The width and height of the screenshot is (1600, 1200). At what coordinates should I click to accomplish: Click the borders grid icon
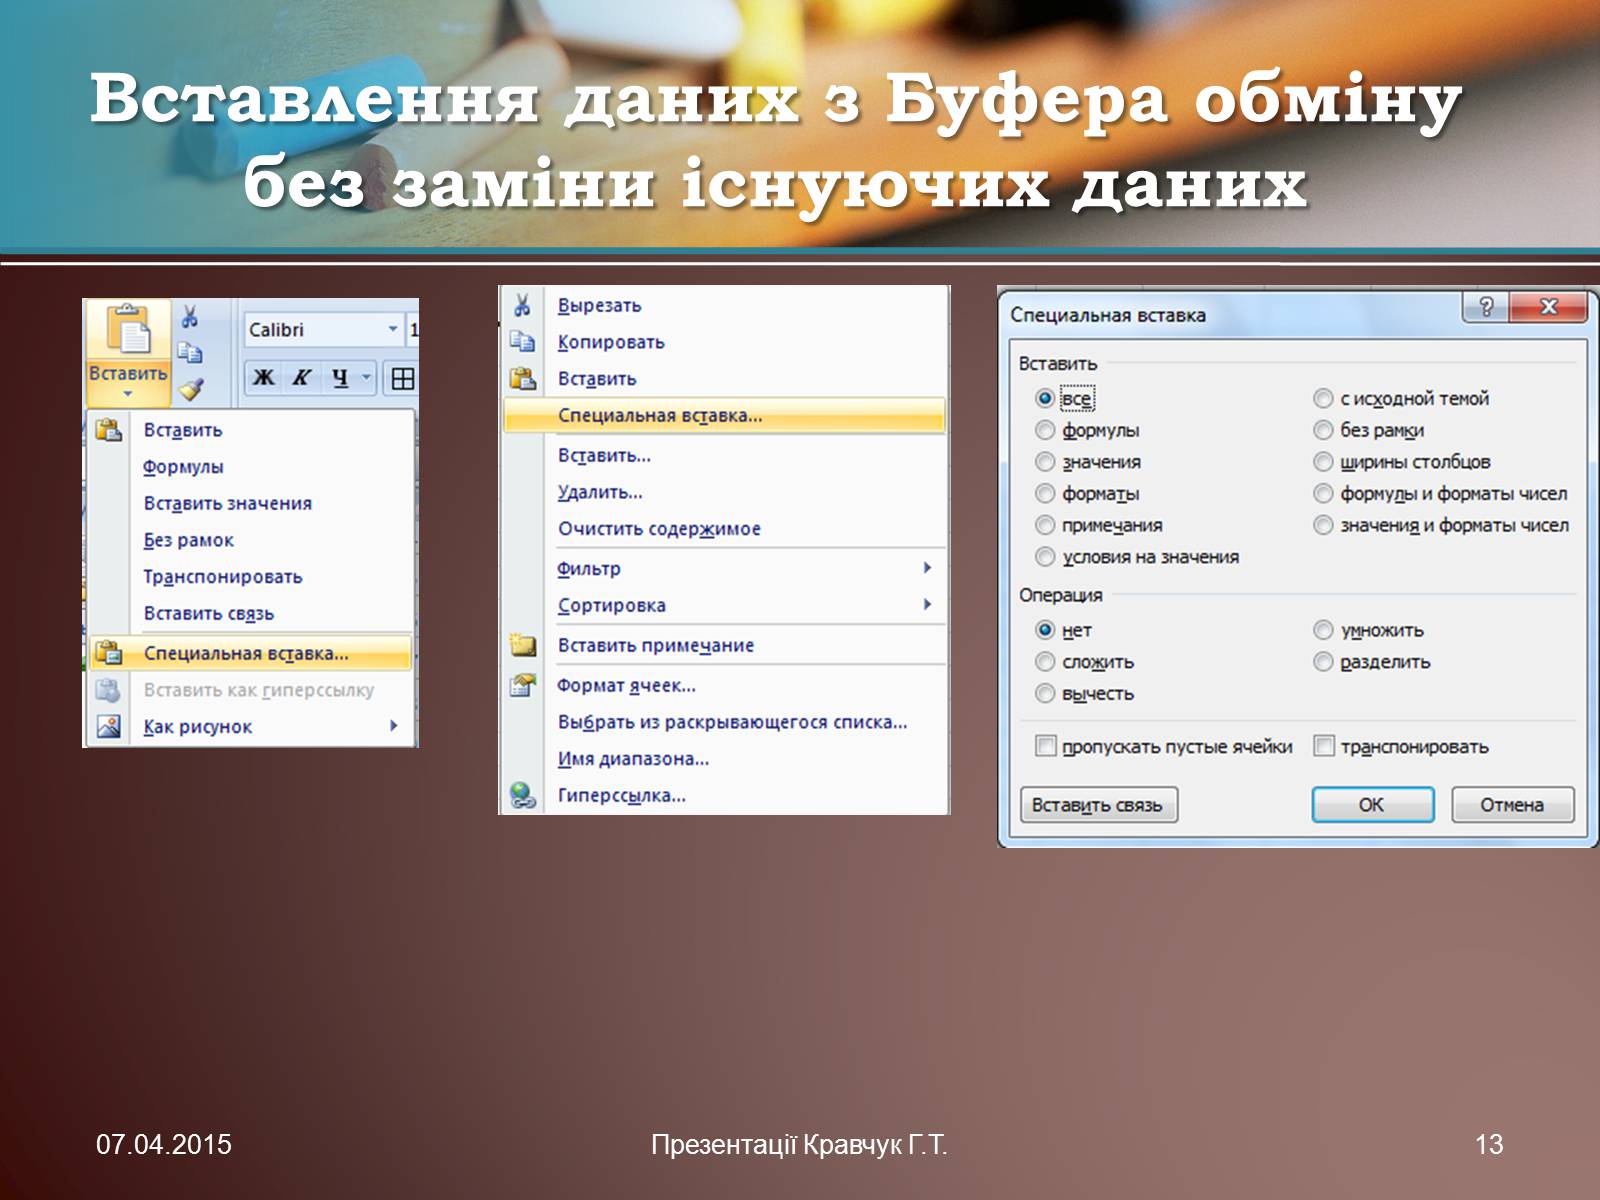coord(403,378)
